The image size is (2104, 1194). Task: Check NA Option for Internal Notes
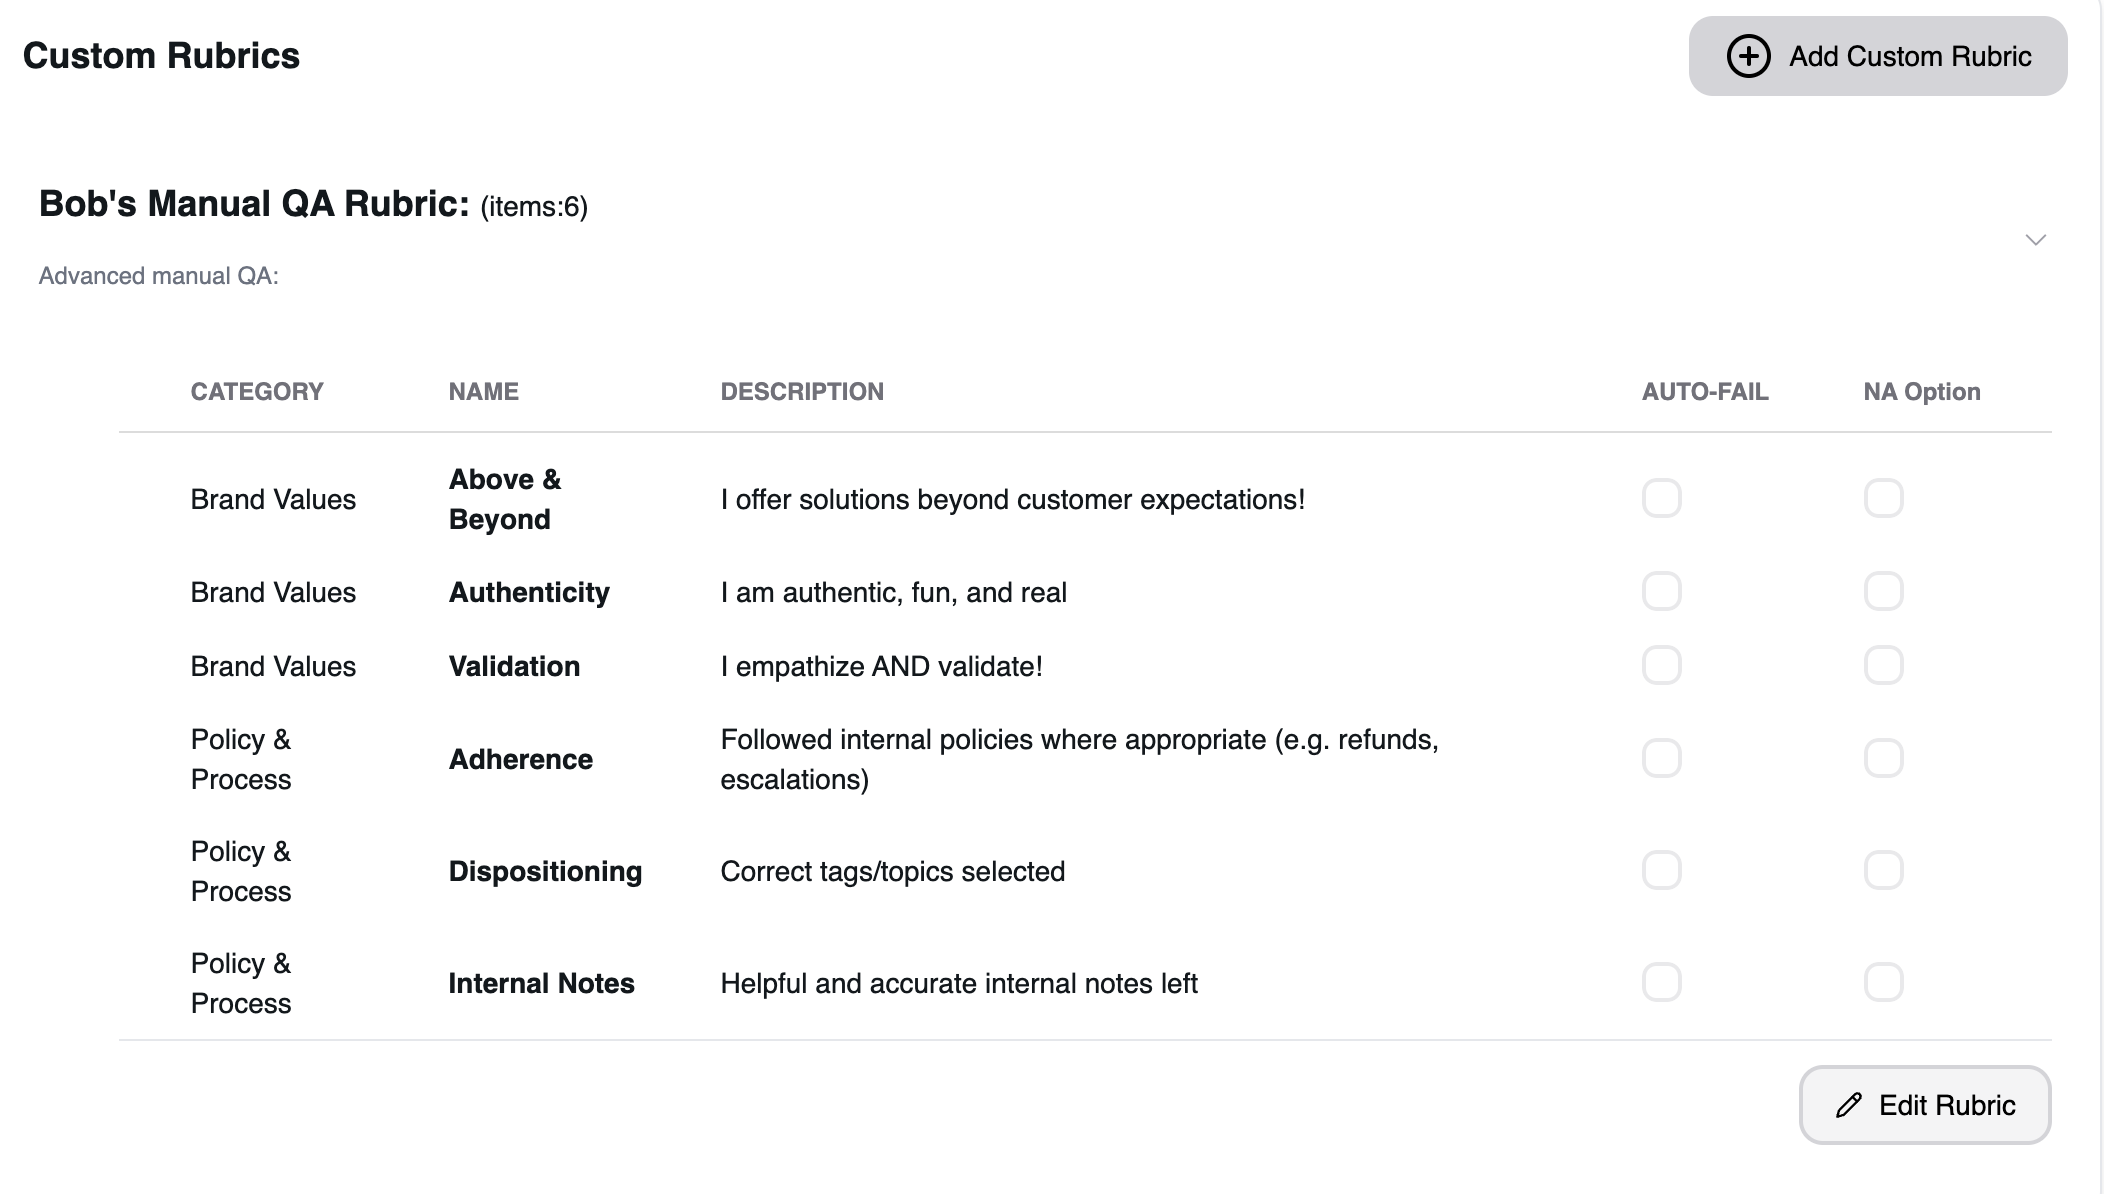[1883, 982]
